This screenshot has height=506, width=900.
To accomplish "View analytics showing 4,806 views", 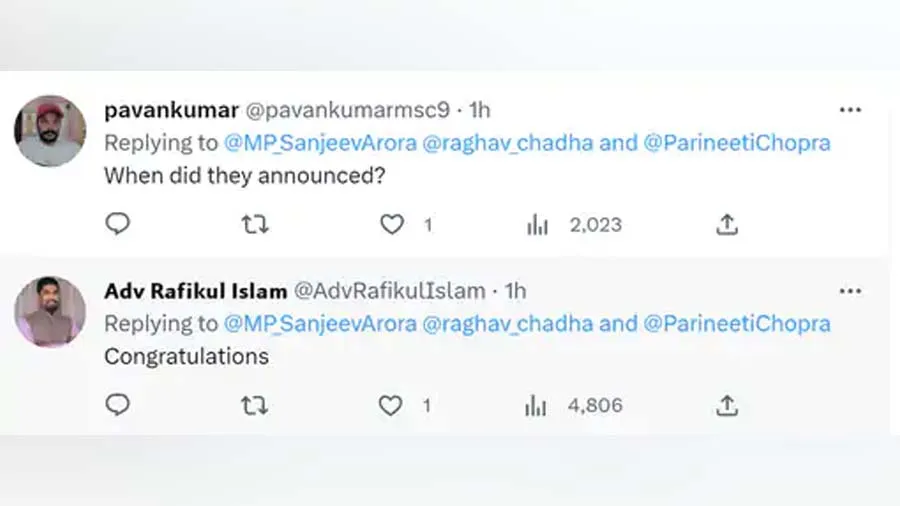I will click(537, 405).
